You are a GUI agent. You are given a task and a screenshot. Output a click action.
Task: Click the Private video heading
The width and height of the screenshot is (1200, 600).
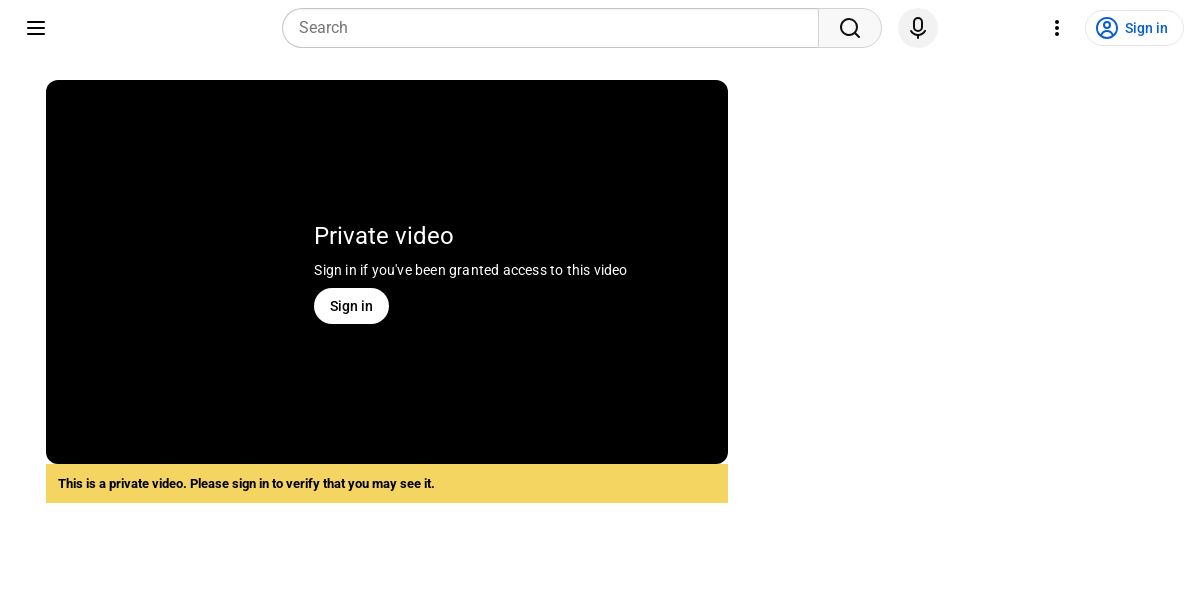click(x=384, y=236)
